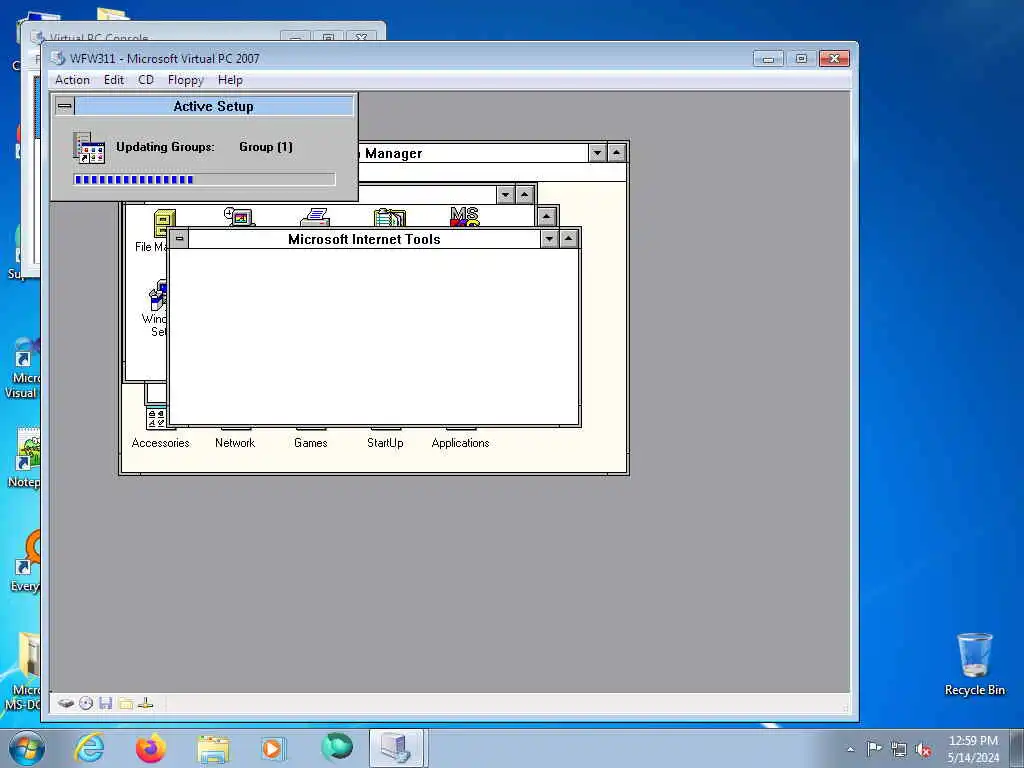
Task: Maximize the Microsoft Internet Tools window
Action: tap(569, 239)
